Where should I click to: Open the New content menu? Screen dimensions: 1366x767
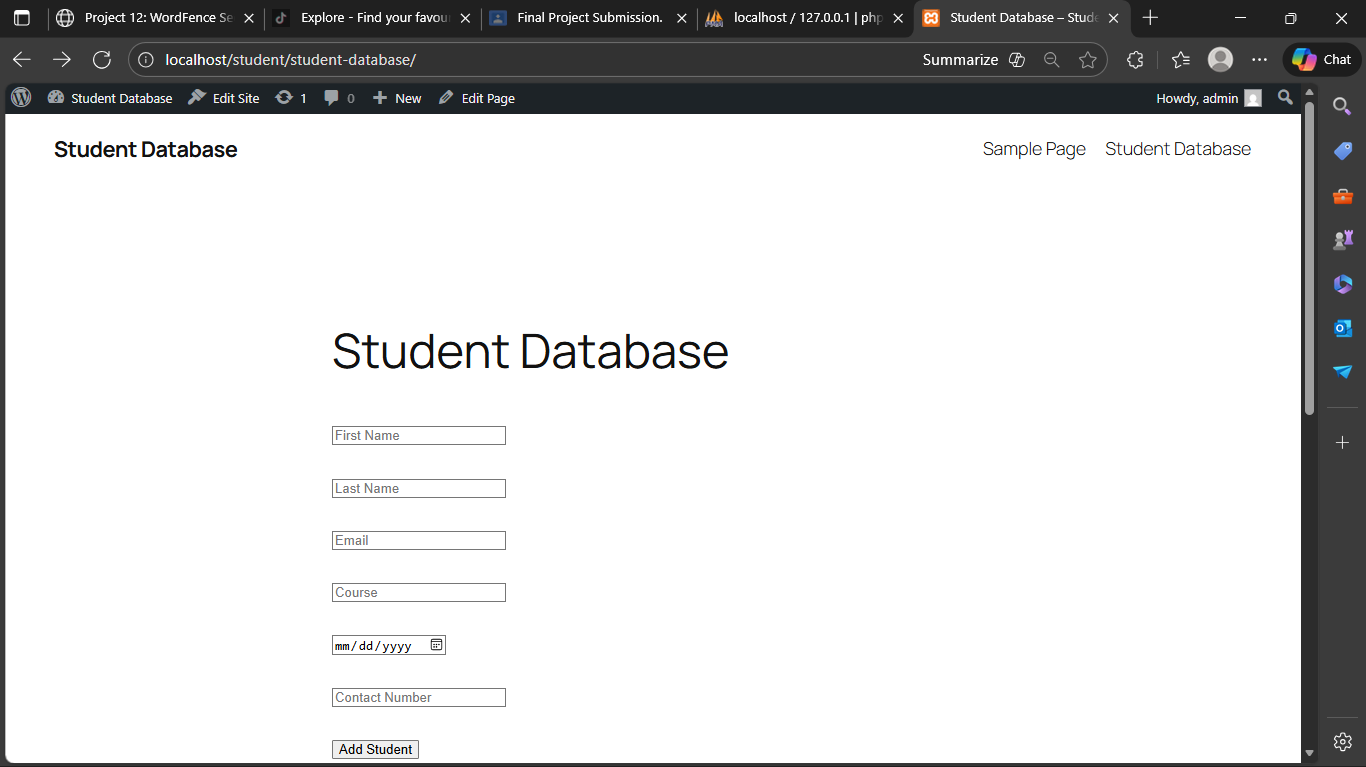tap(397, 98)
